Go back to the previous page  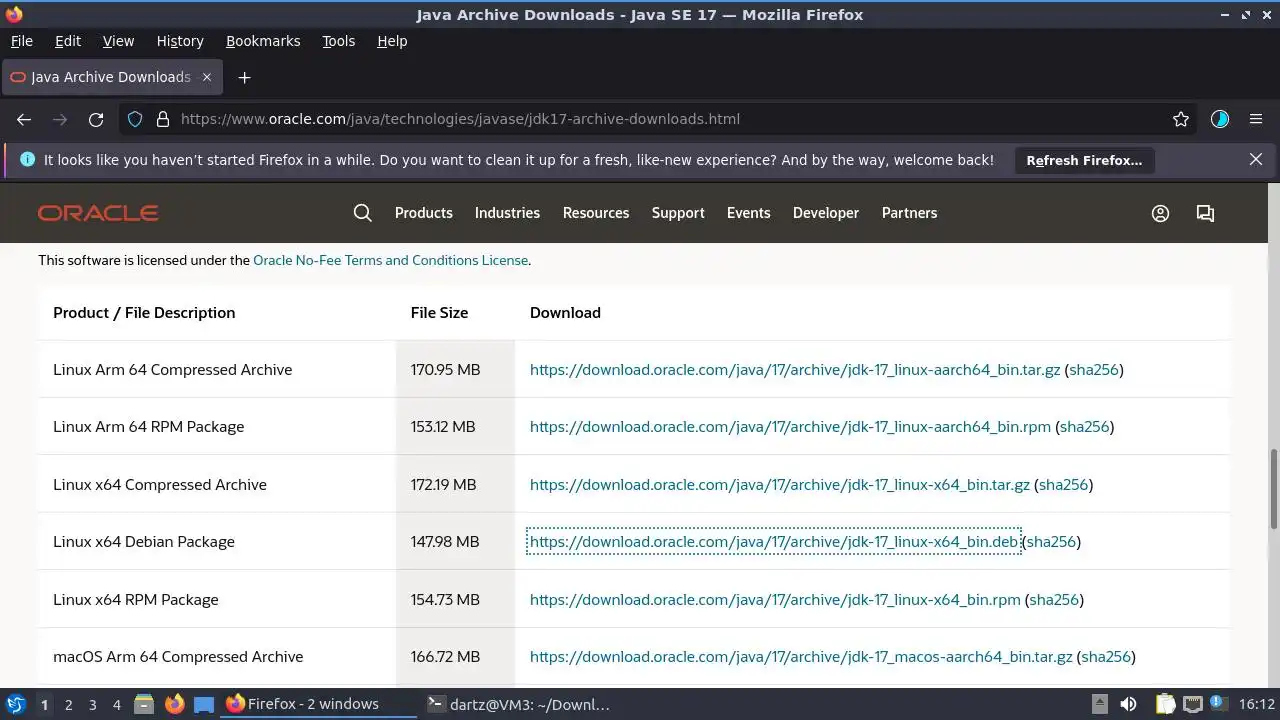[x=24, y=119]
